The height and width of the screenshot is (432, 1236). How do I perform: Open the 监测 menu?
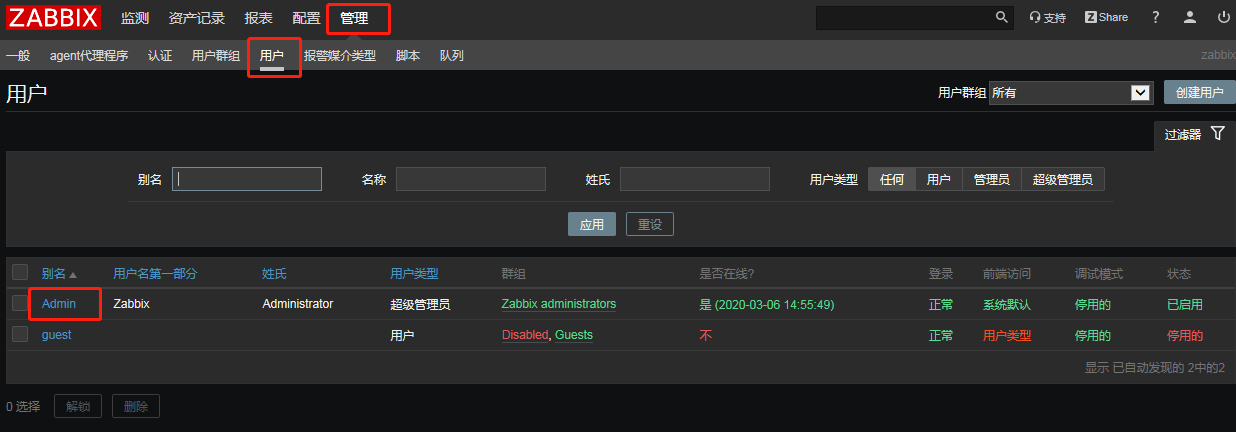pos(135,18)
